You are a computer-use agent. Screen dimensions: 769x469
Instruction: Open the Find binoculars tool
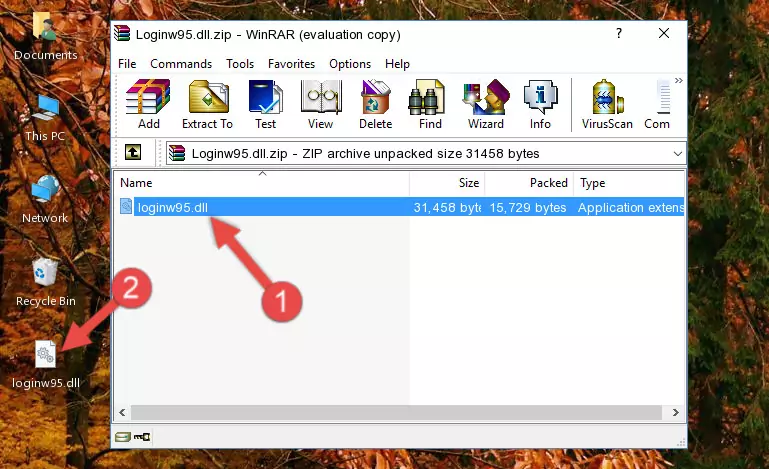430,104
